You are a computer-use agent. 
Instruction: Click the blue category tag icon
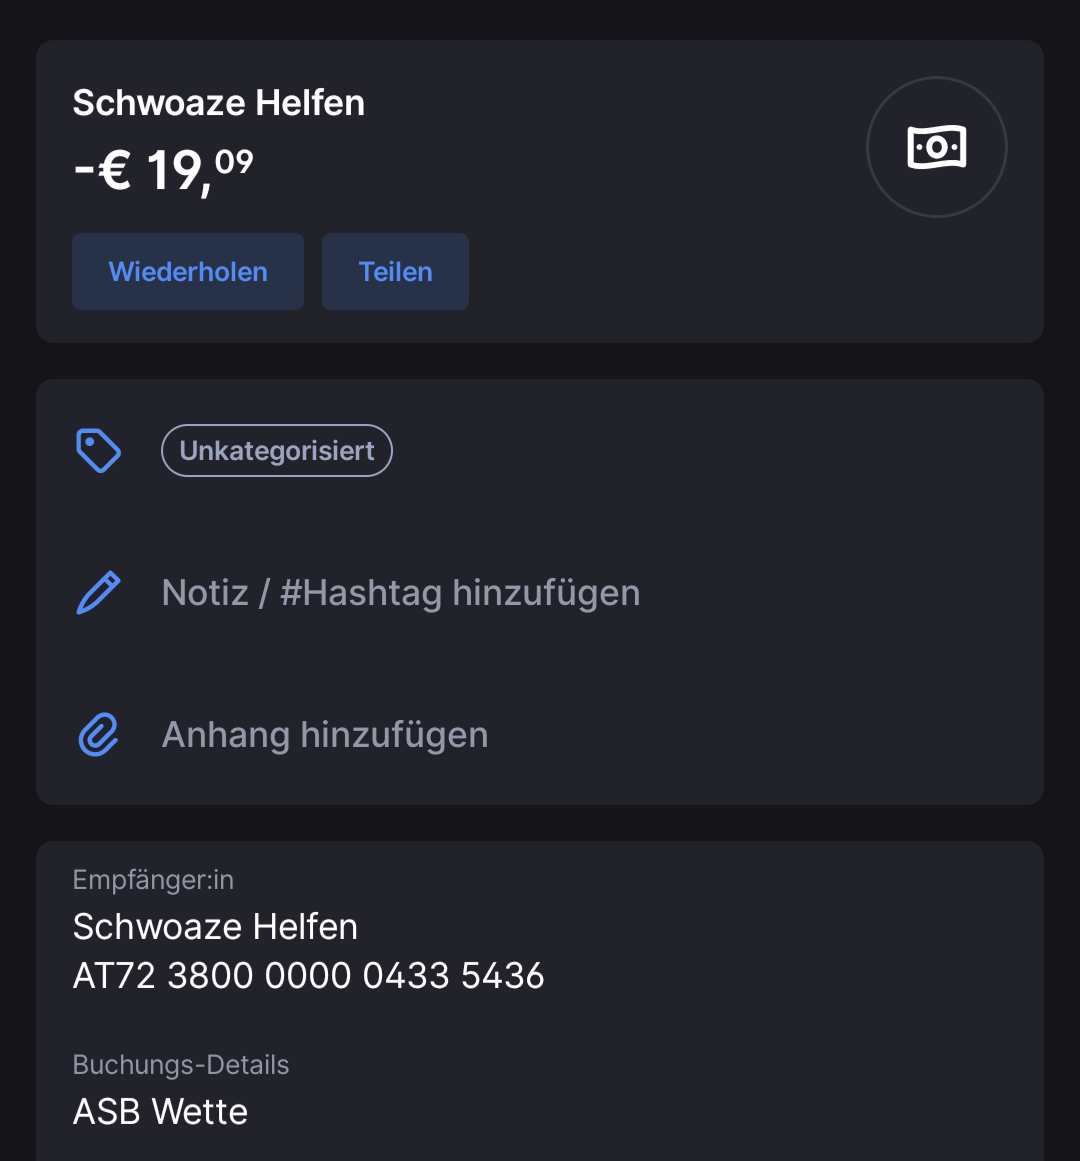tap(98, 450)
